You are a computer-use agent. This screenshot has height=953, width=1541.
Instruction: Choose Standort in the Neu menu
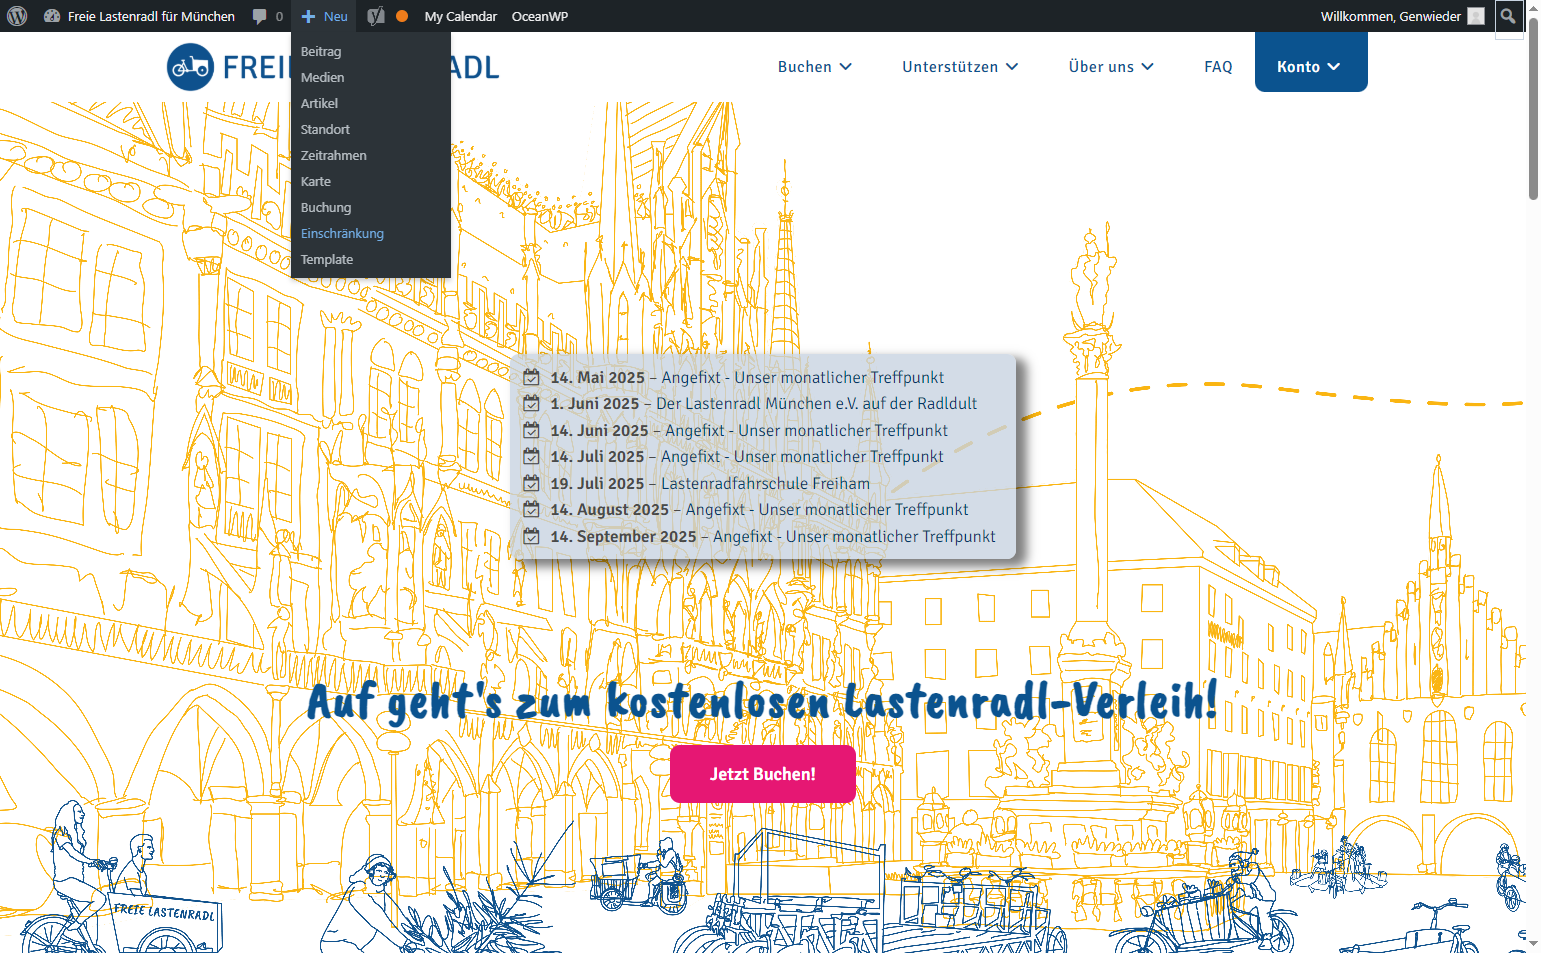pyautogui.click(x=371, y=129)
